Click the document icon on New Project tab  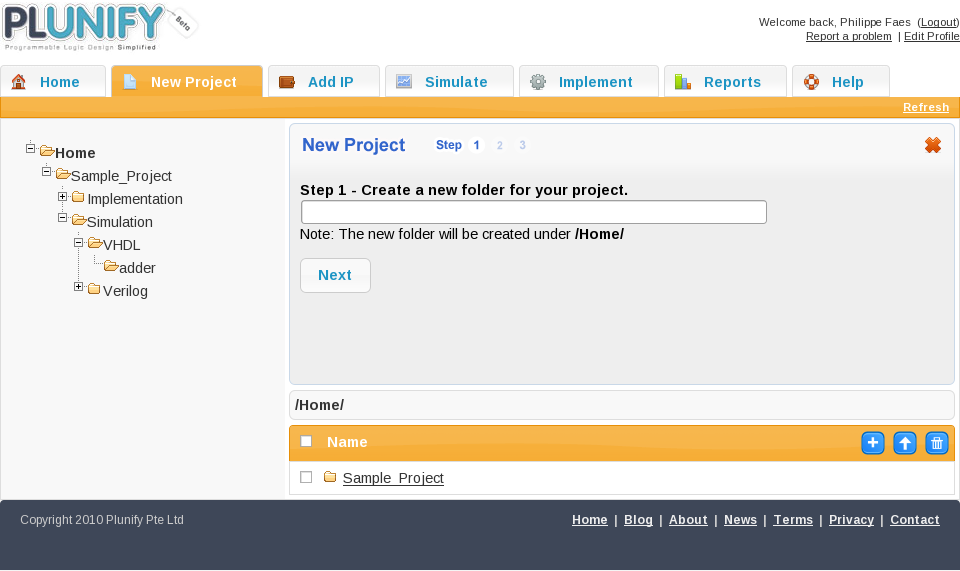point(130,81)
